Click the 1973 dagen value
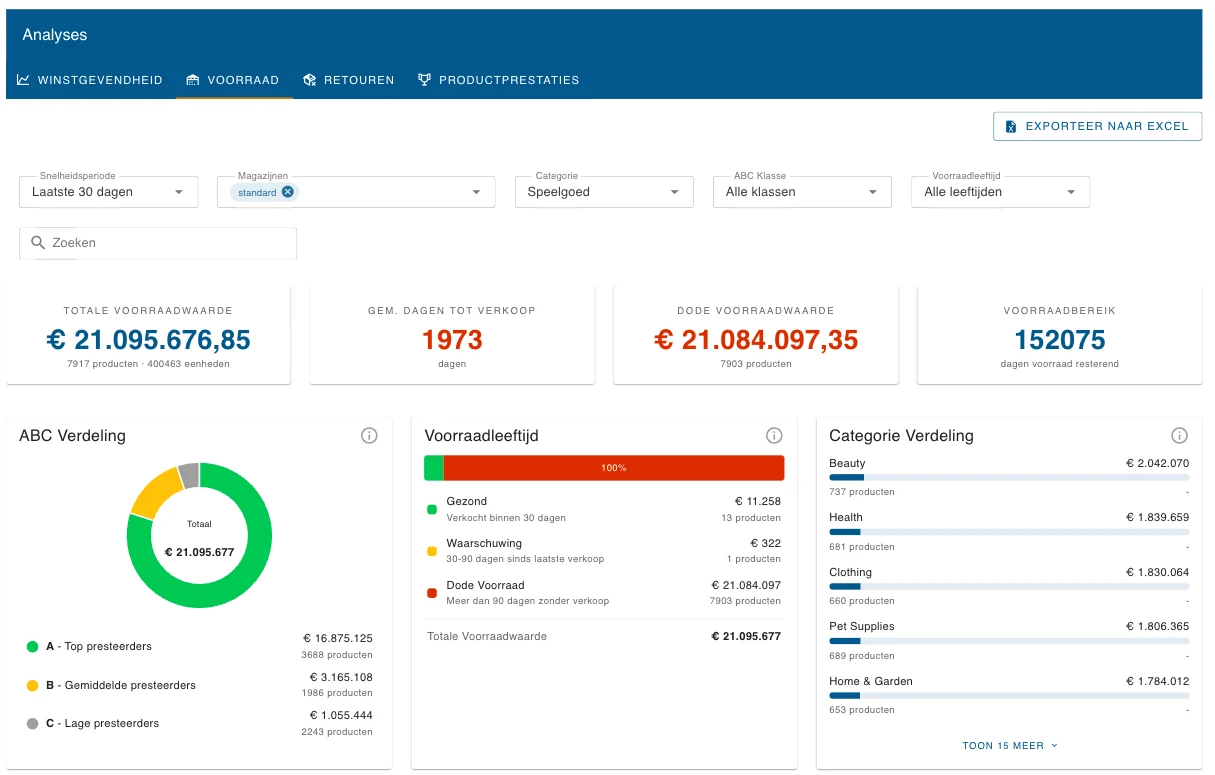 click(x=452, y=340)
